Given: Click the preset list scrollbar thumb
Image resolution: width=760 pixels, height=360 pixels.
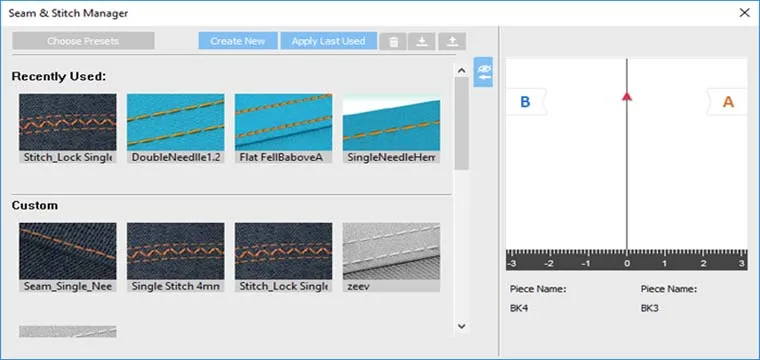Looking at the screenshot, I should click(x=461, y=124).
